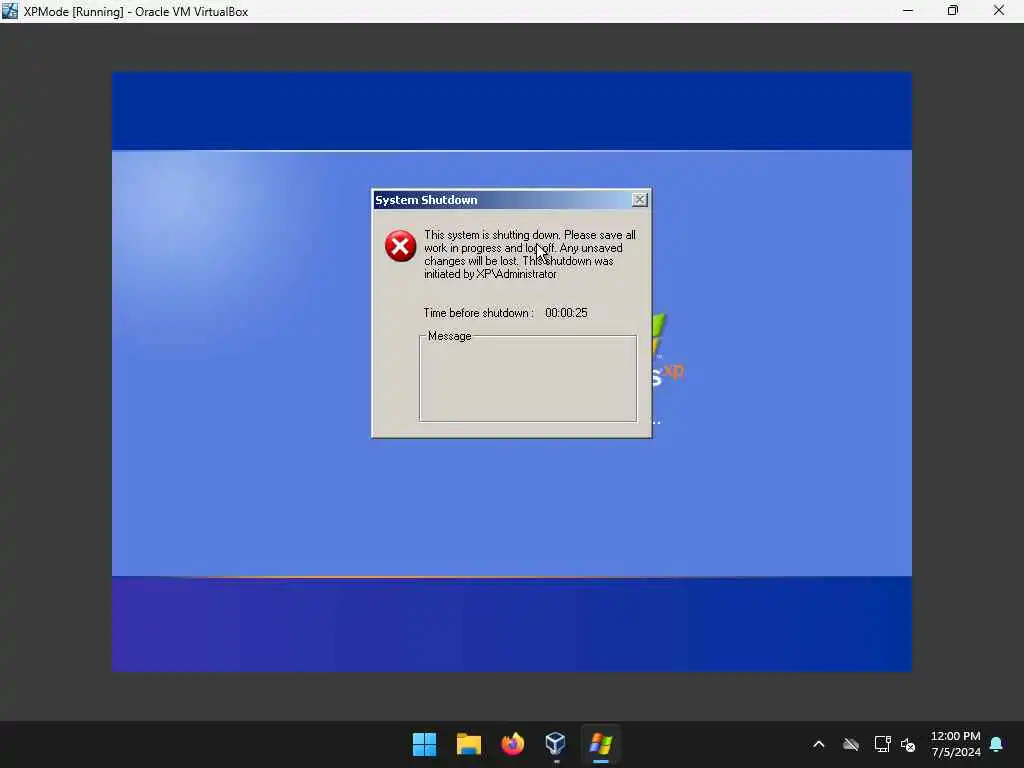This screenshot has height=768, width=1024.
Task: Open the Windows Start menu
Action: (x=424, y=744)
